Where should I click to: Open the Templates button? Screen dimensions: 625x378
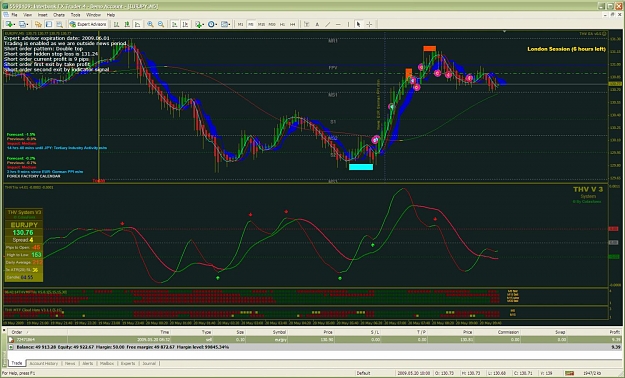(224, 24)
